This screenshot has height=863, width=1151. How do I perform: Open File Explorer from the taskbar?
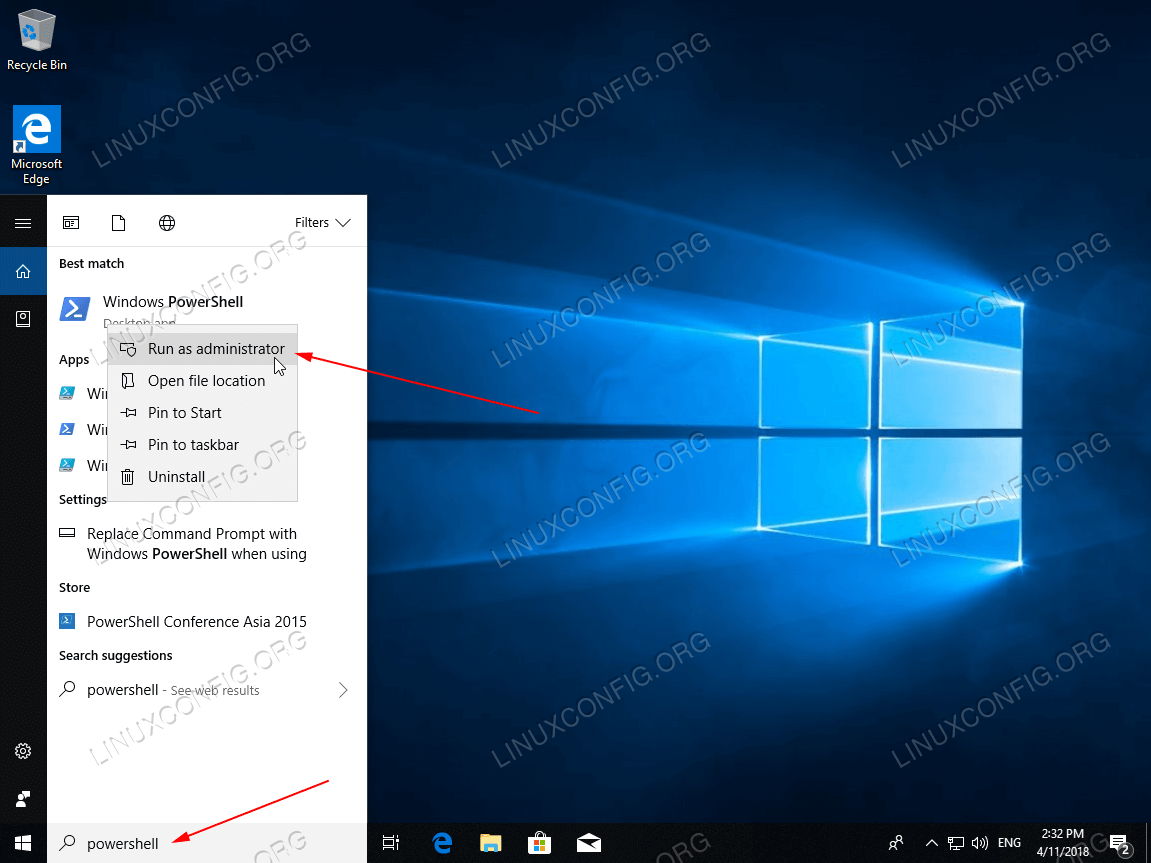pos(490,843)
